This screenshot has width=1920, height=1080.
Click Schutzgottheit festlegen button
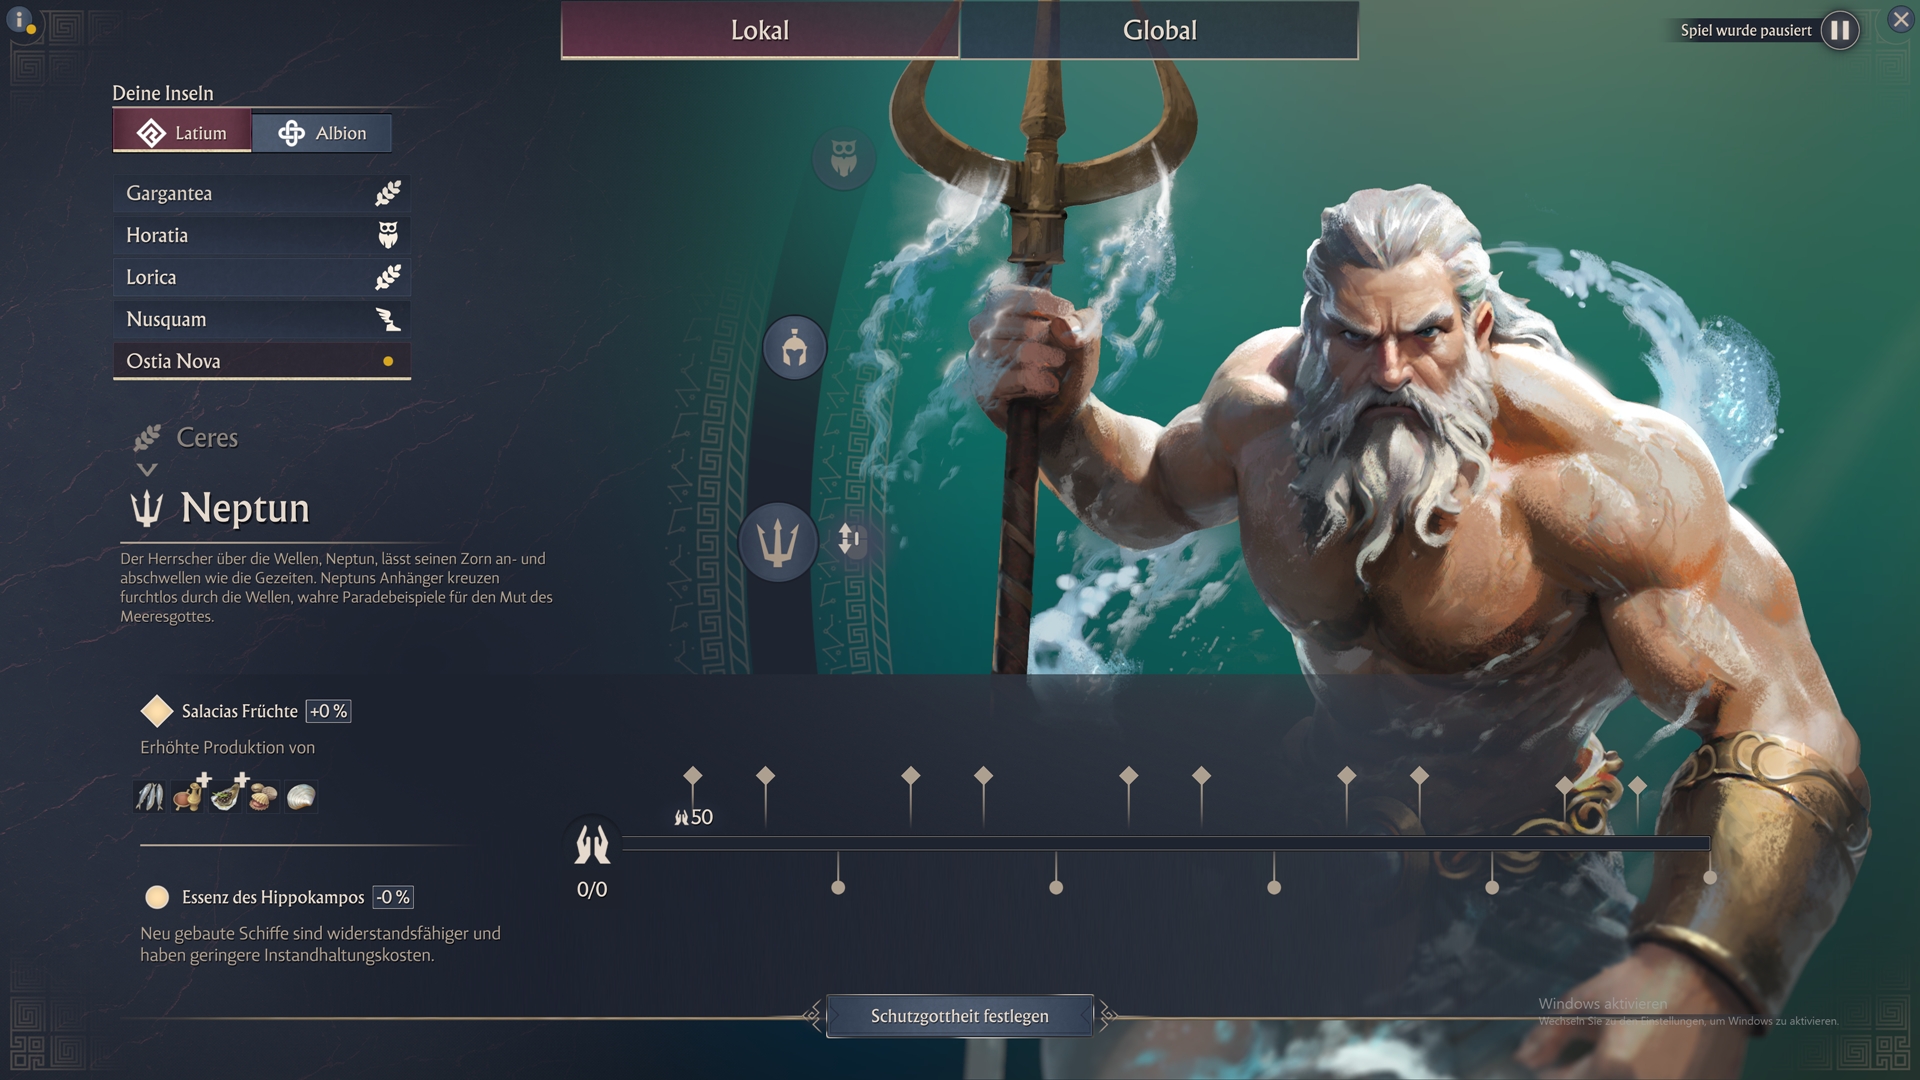point(959,1016)
